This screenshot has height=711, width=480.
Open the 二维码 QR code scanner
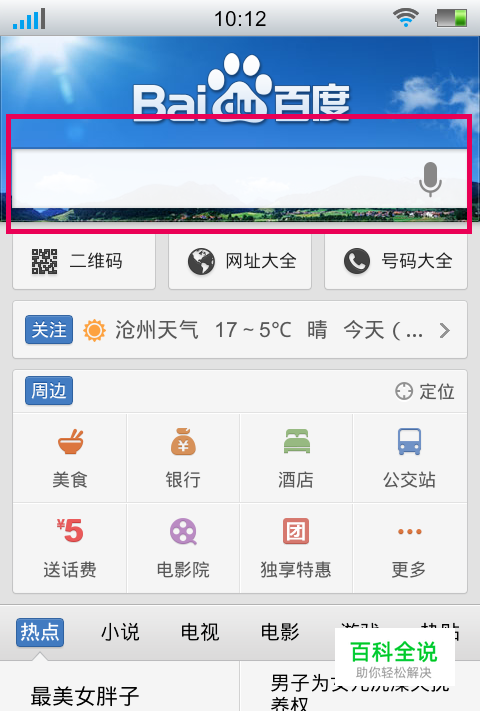point(84,261)
